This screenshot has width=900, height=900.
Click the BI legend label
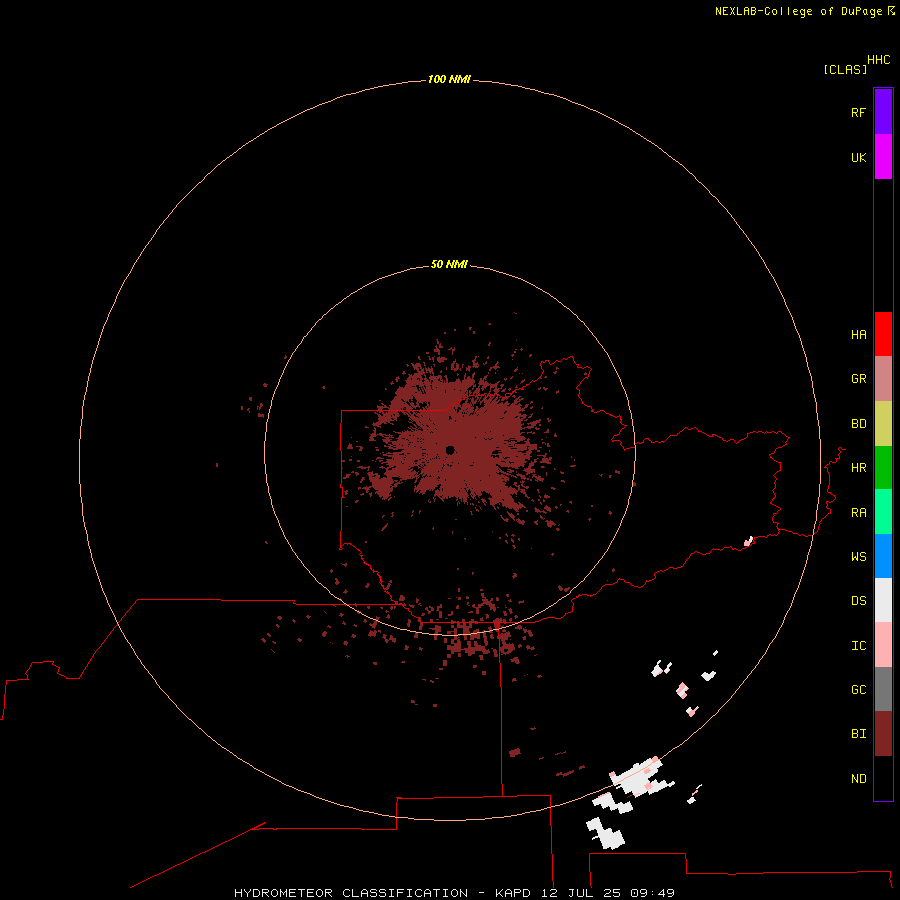(x=859, y=734)
